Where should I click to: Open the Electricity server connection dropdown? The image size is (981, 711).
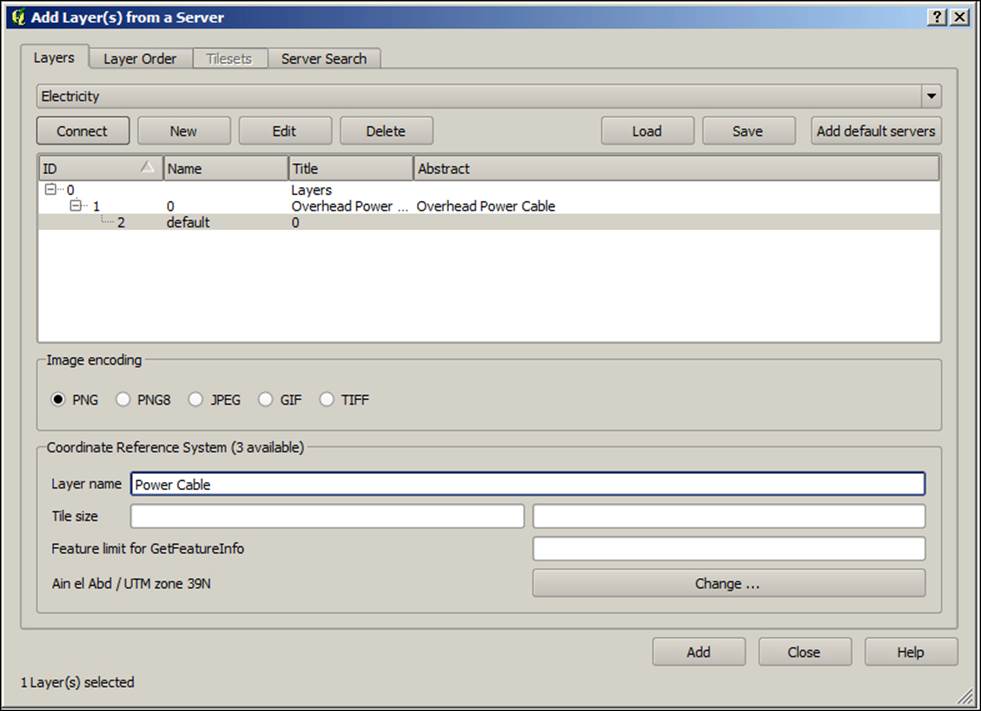pos(932,95)
